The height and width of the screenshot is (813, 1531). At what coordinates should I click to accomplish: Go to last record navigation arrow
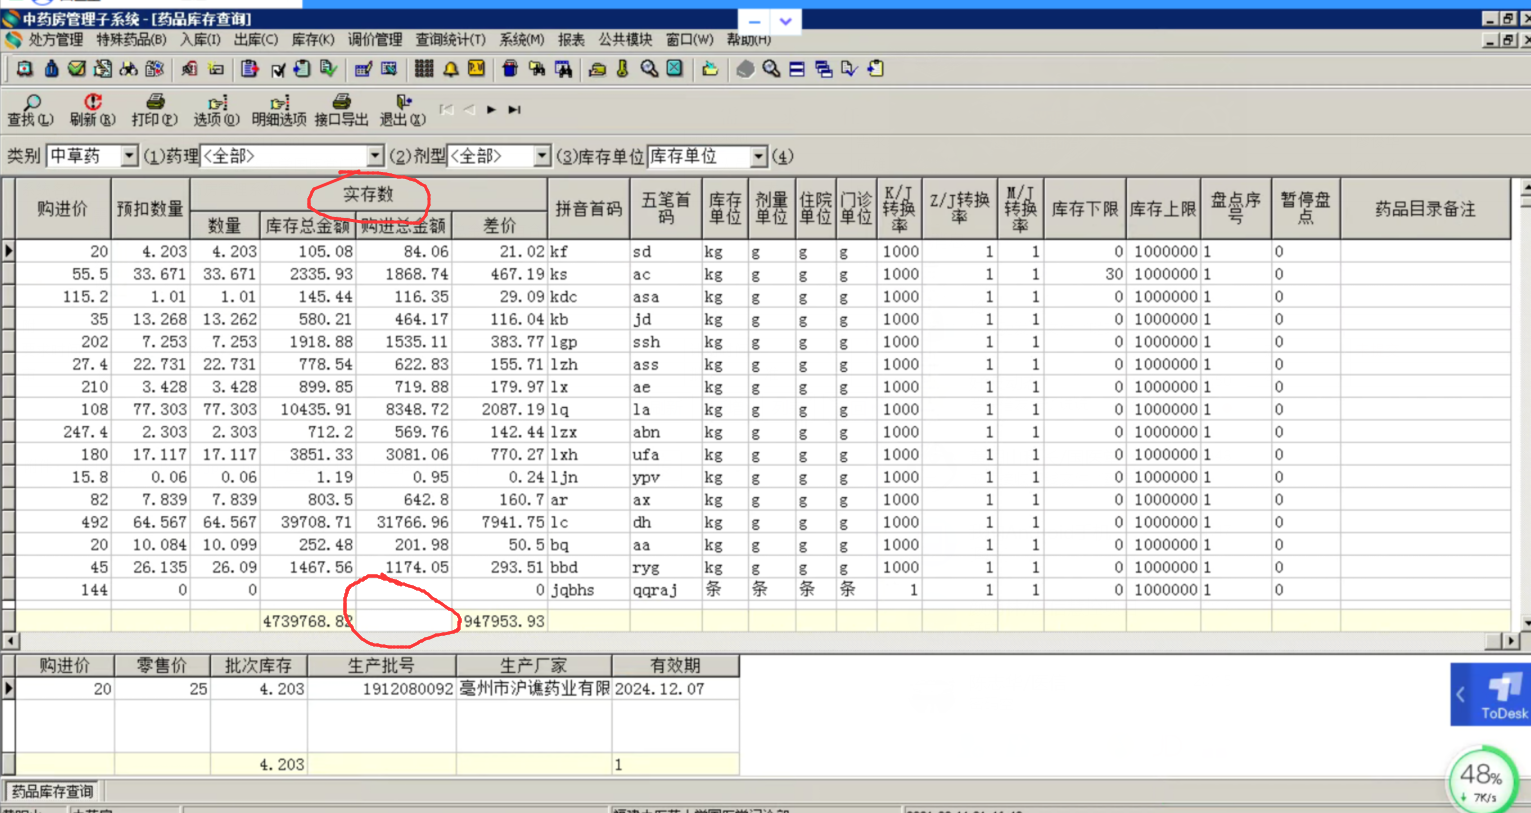[x=514, y=109]
